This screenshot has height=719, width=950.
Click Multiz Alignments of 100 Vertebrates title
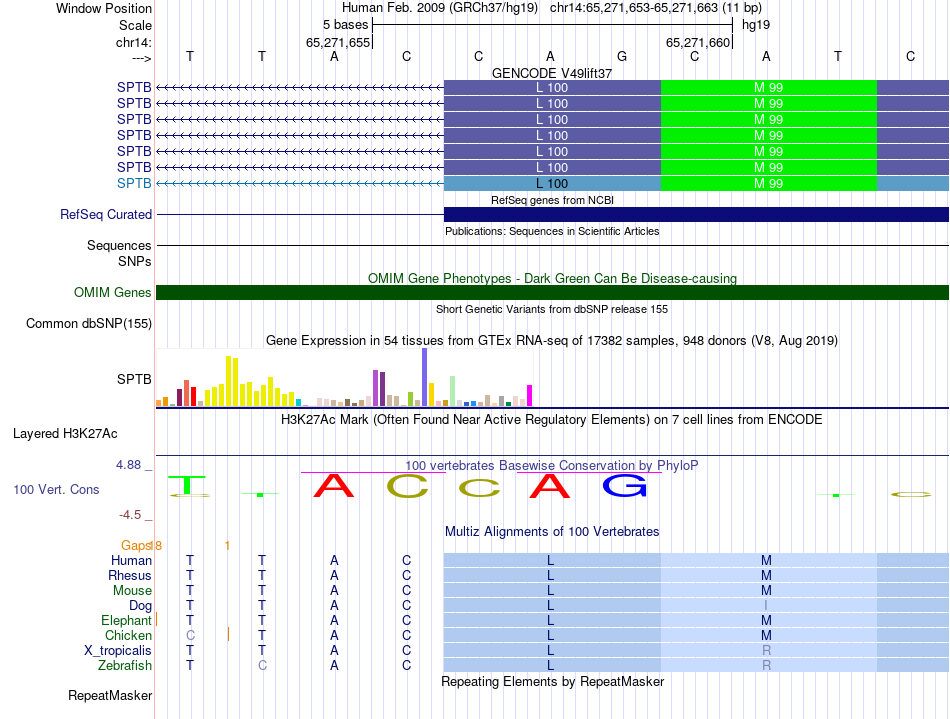tap(552, 532)
